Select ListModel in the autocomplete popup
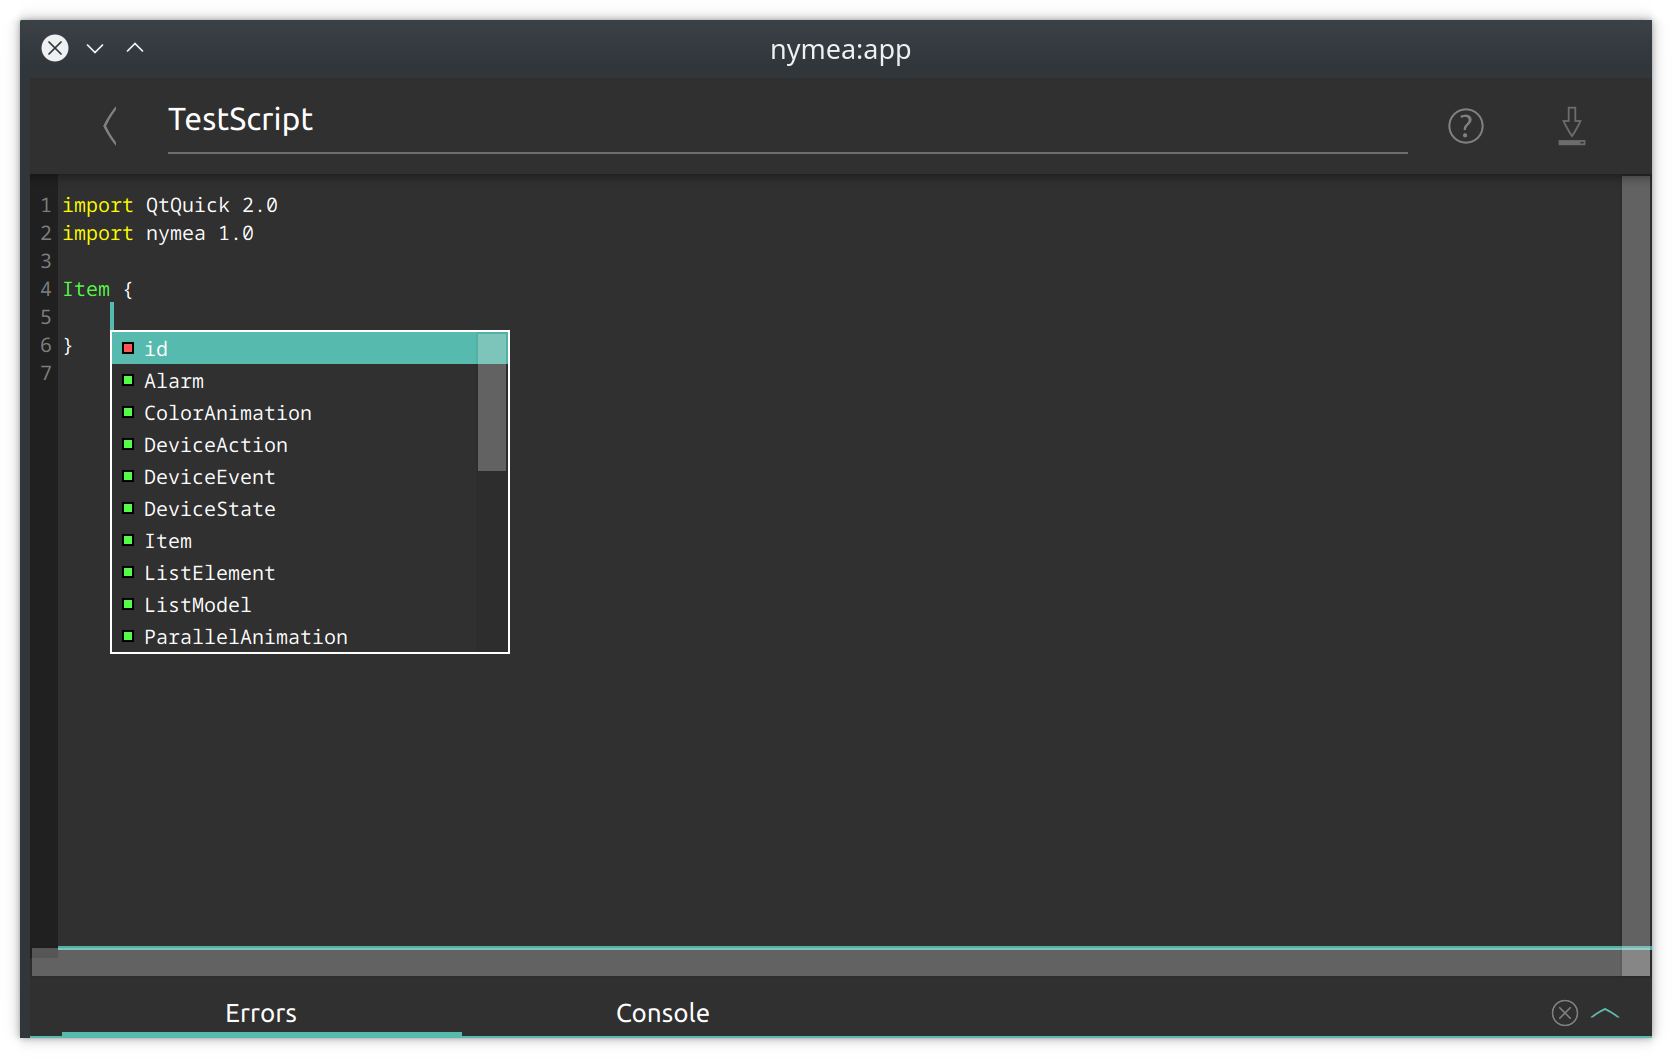 pyautogui.click(x=294, y=605)
